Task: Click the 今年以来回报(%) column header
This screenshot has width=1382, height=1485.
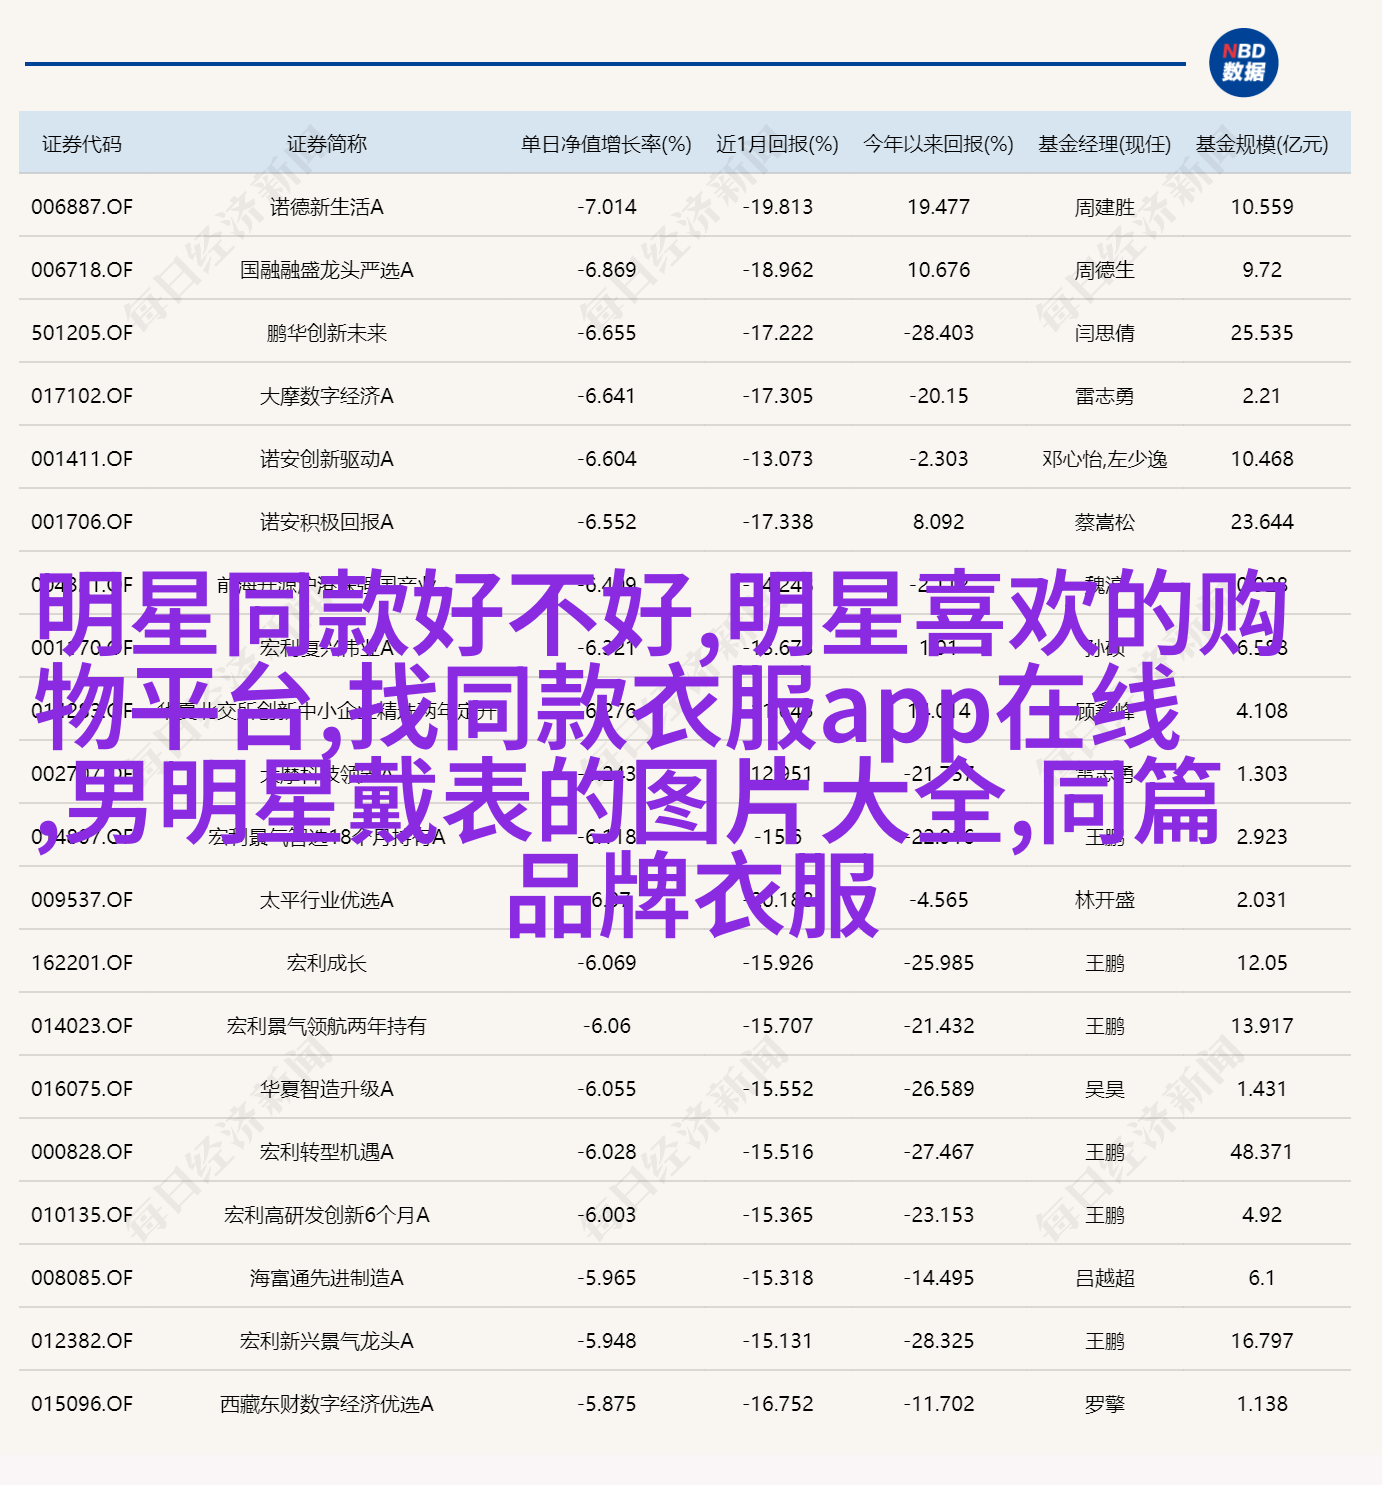Action: click(938, 144)
